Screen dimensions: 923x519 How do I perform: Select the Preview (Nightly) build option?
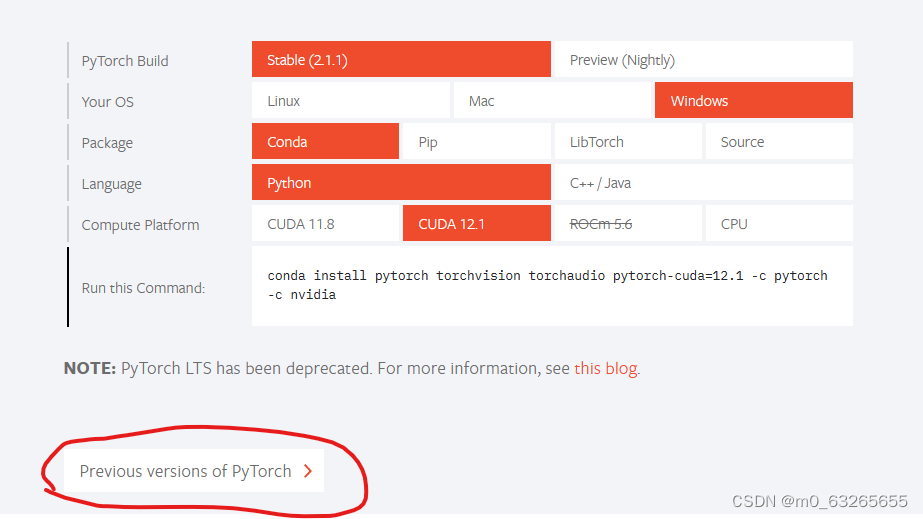pos(703,59)
